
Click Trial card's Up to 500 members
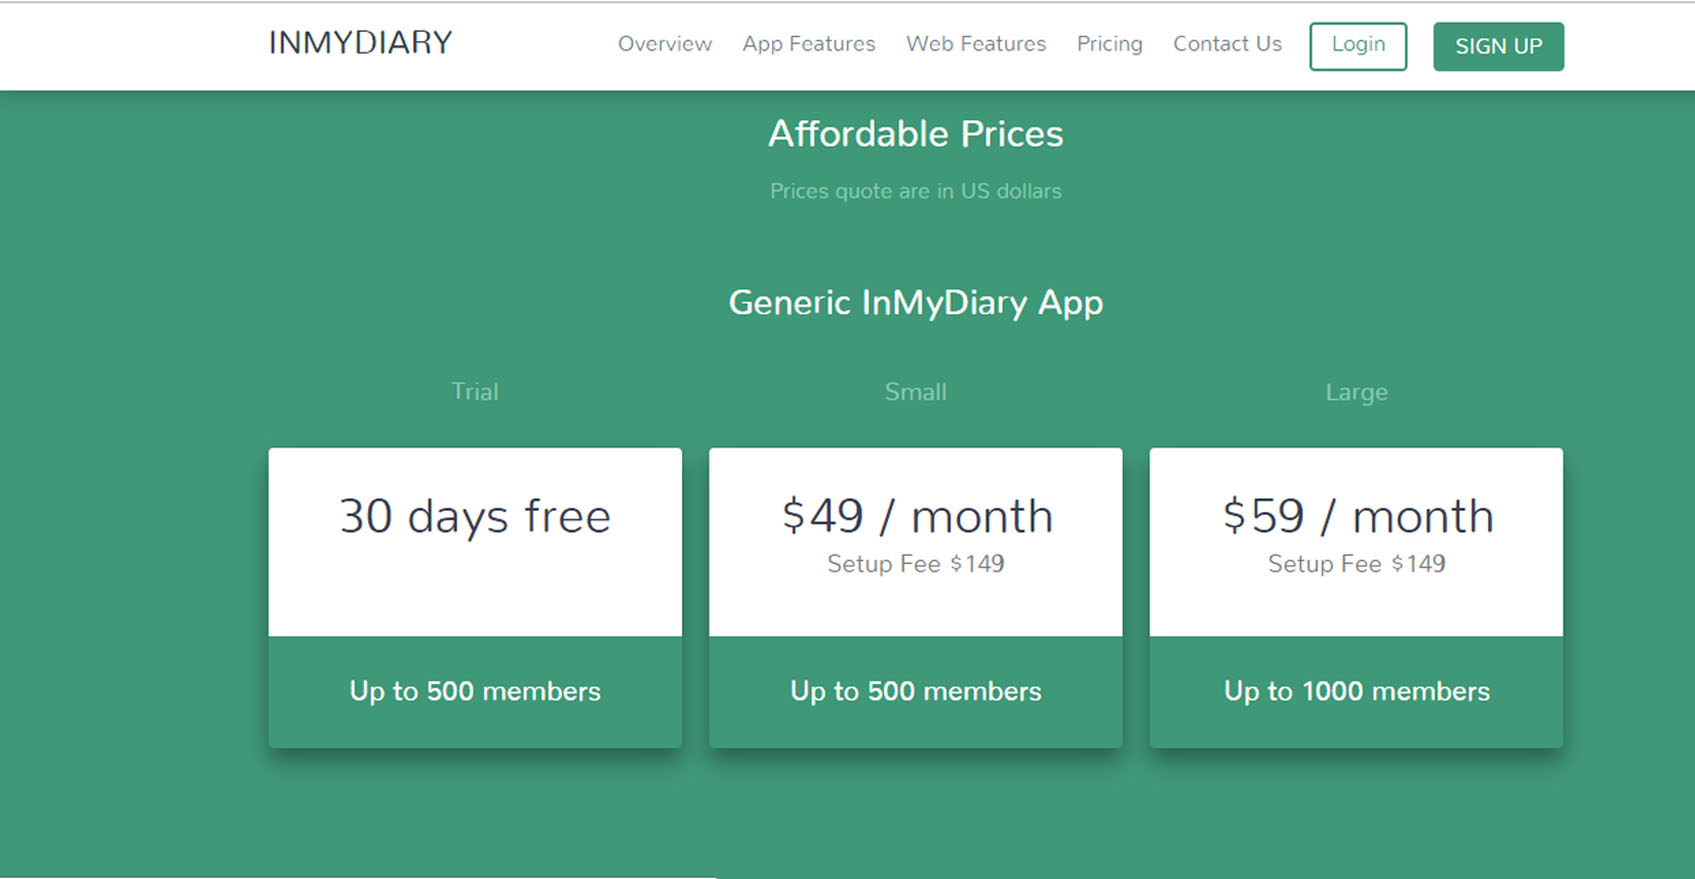(x=475, y=691)
